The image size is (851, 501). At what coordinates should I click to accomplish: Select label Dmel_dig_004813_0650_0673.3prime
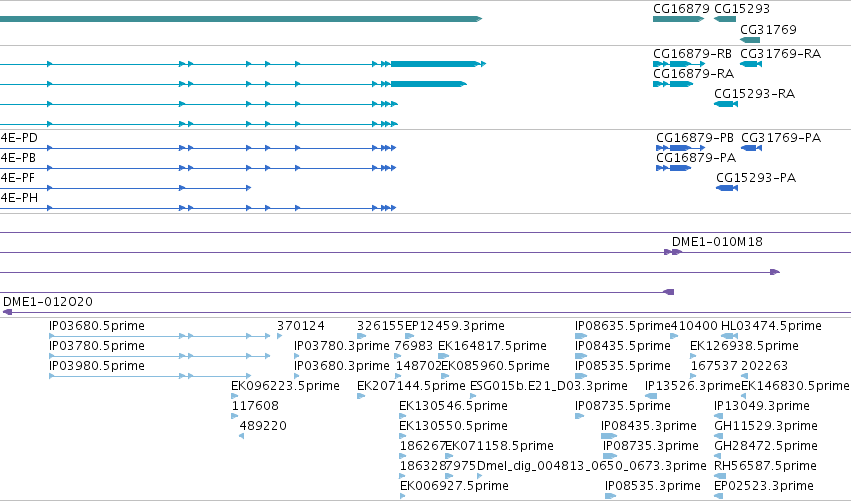592,466
